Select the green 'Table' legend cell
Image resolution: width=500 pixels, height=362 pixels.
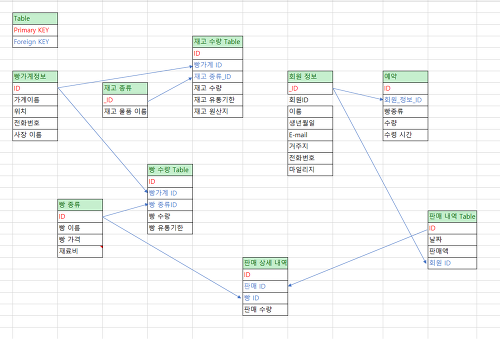click(35, 18)
